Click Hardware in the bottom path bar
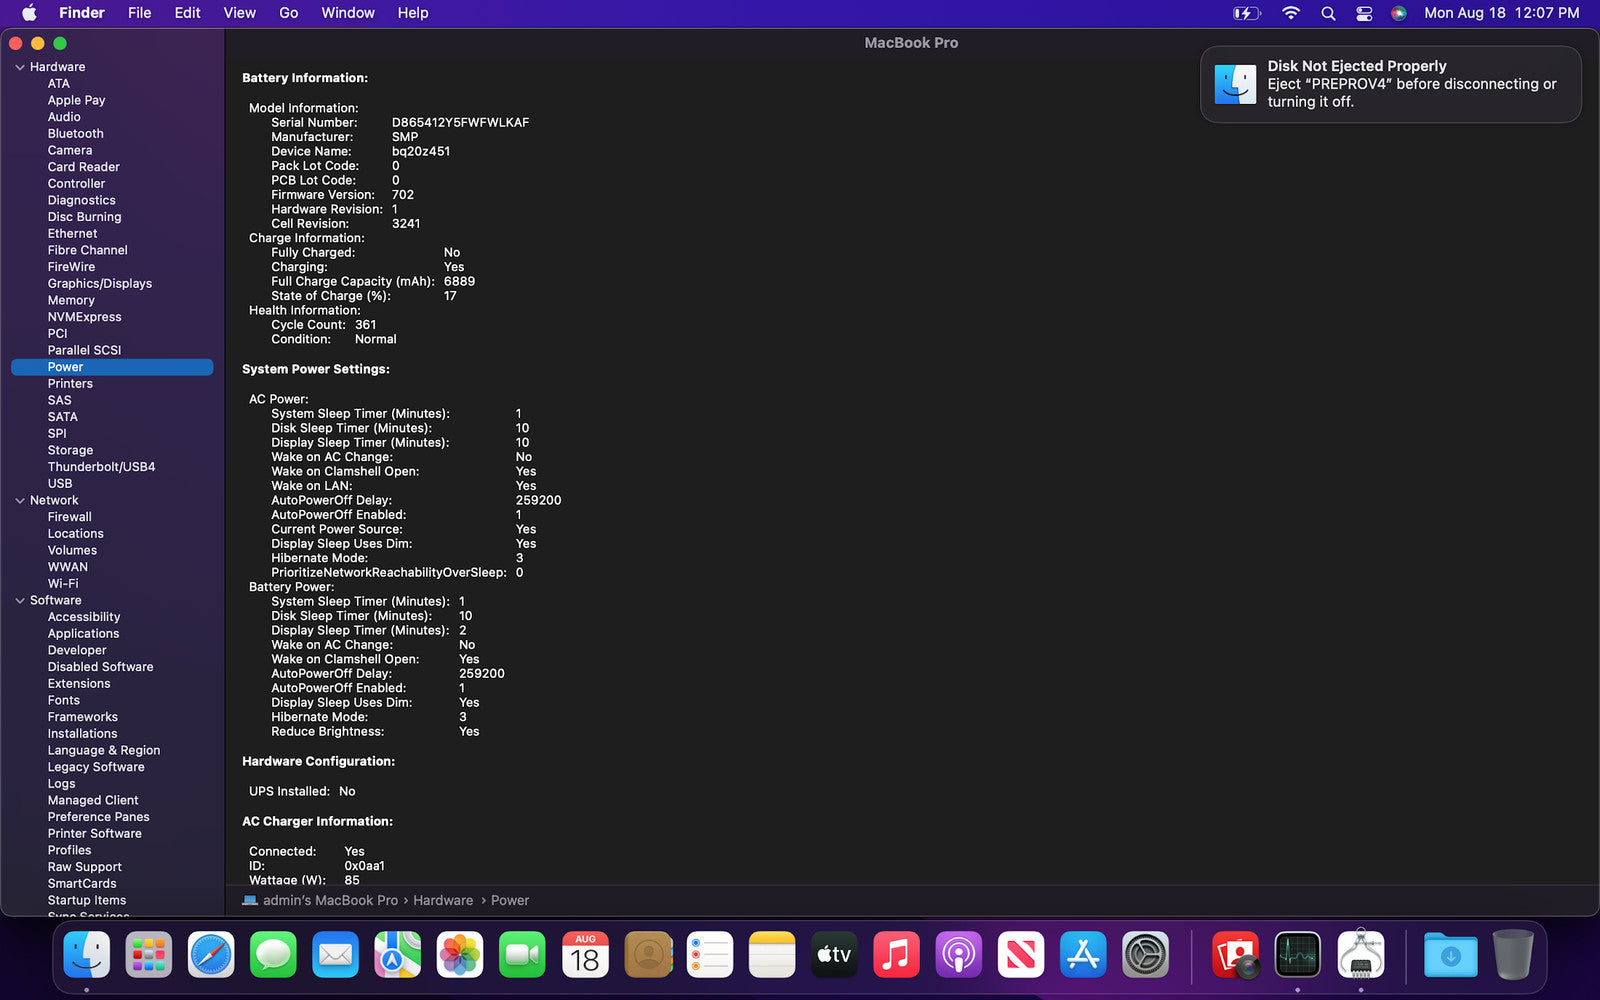Image resolution: width=1600 pixels, height=1000 pixels. point(442,900)
